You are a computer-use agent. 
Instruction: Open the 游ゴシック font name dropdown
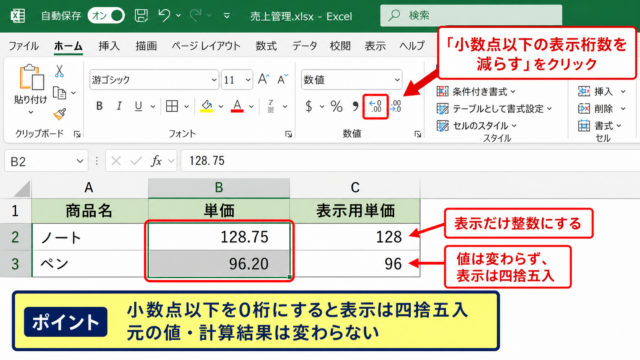point(214,80)
